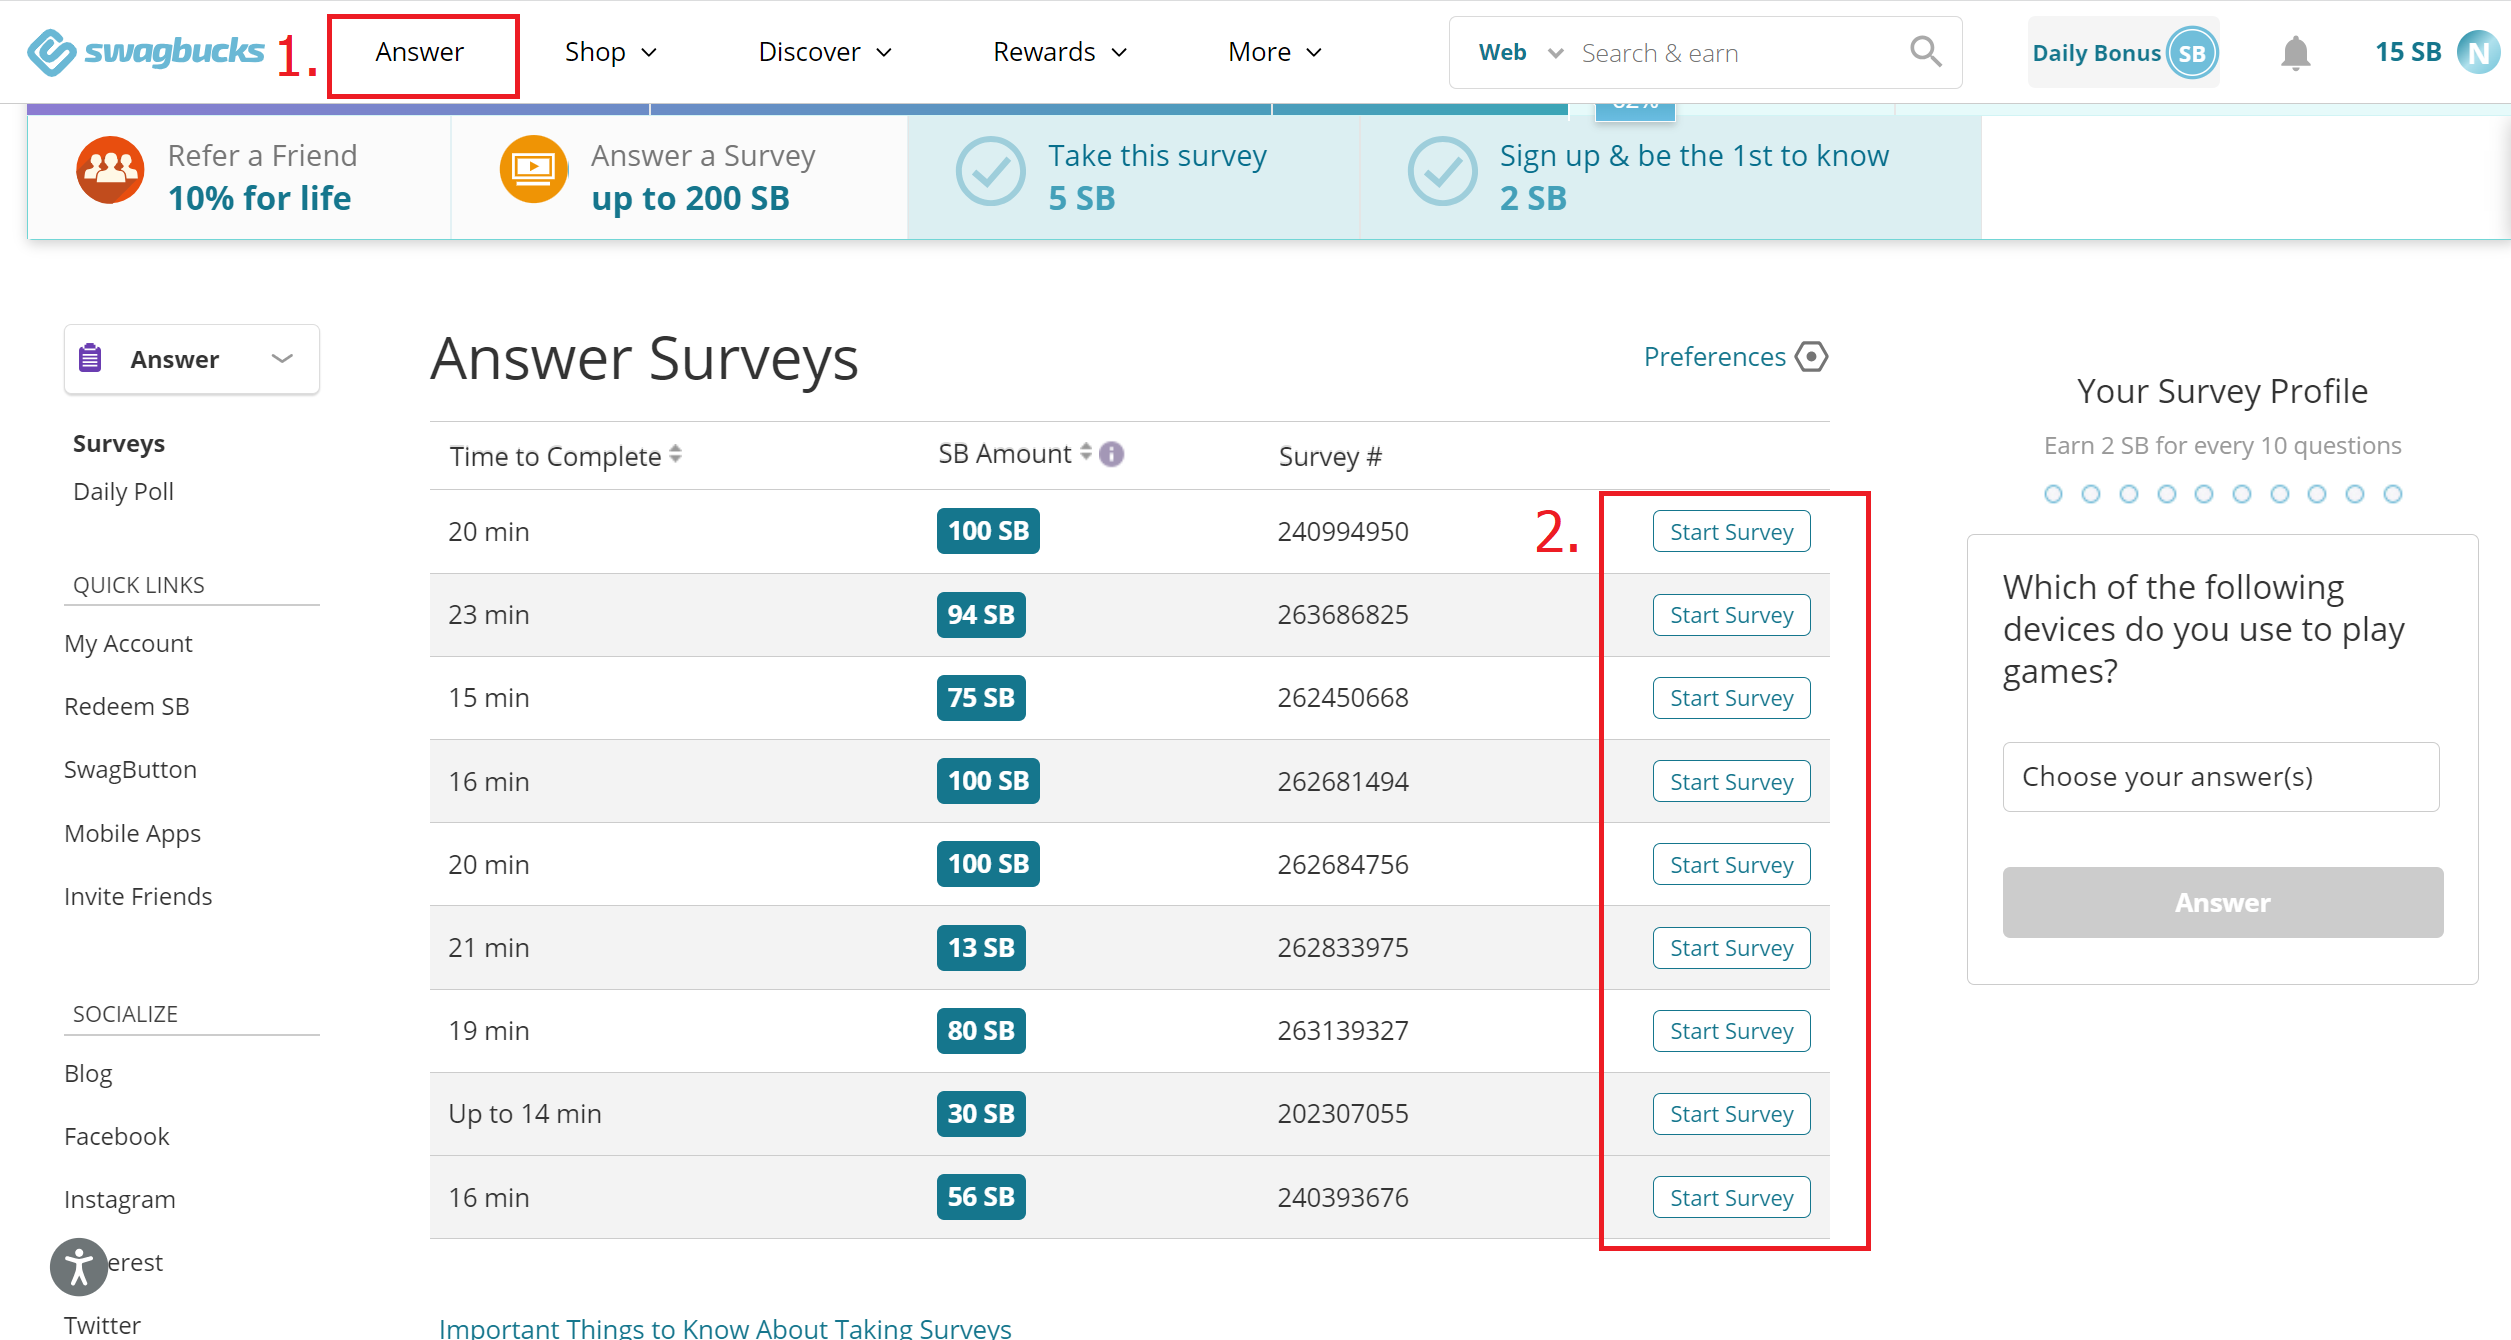Image resolution: width=2511 pixels, height=1340 pixels.
Task: Start Survey 240994950
Action: pyautogui.click(x=1731, y=532)
